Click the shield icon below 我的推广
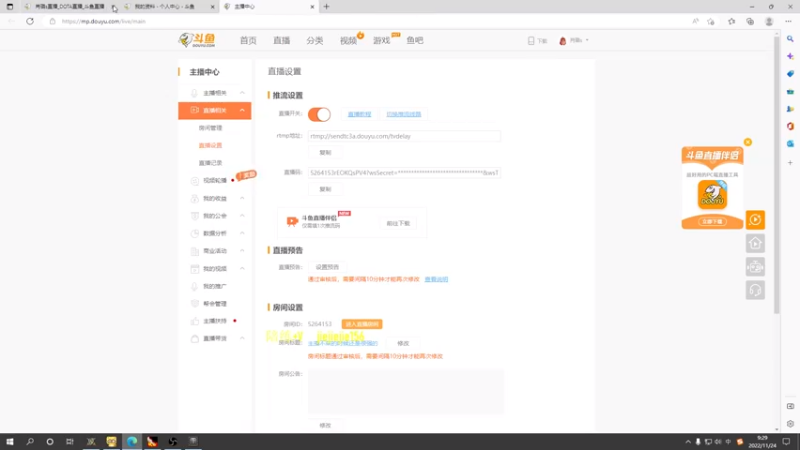Viewport: 800px width, 450px height. [x=194, y=304]
